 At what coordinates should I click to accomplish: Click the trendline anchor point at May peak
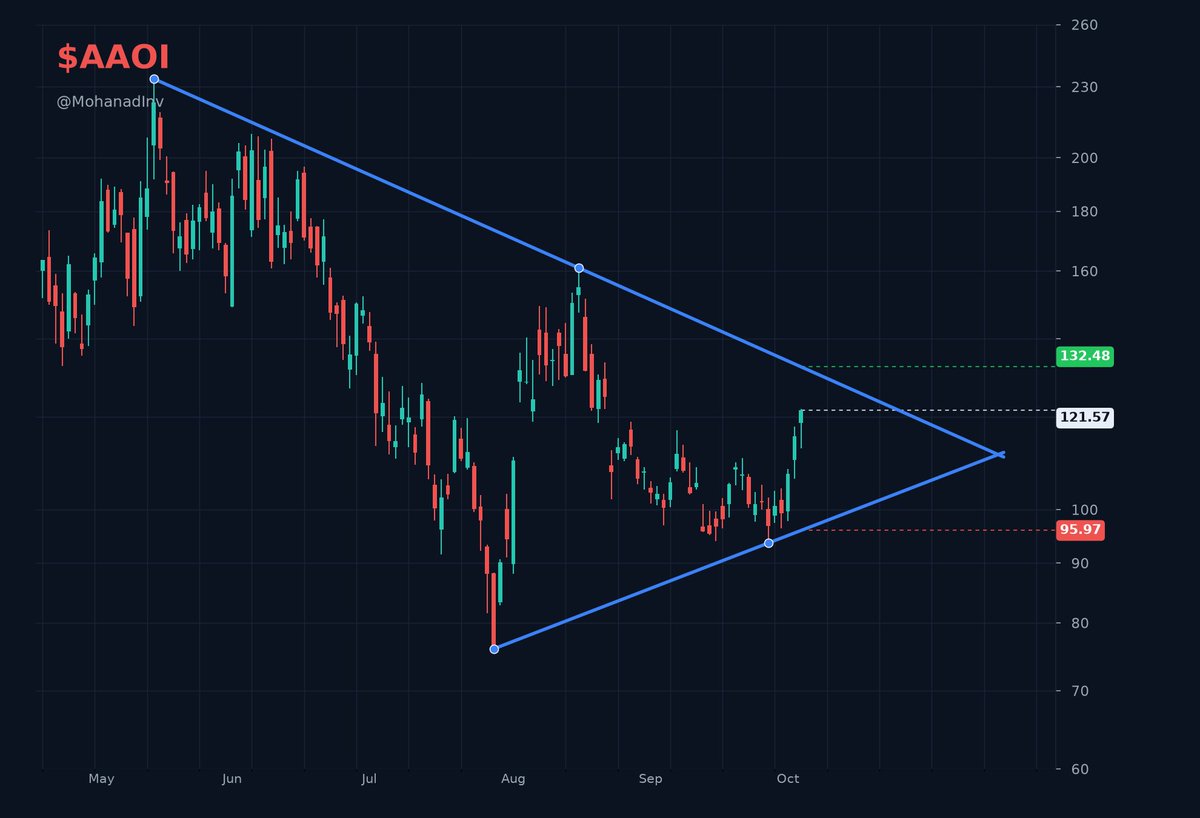[154, 79]
